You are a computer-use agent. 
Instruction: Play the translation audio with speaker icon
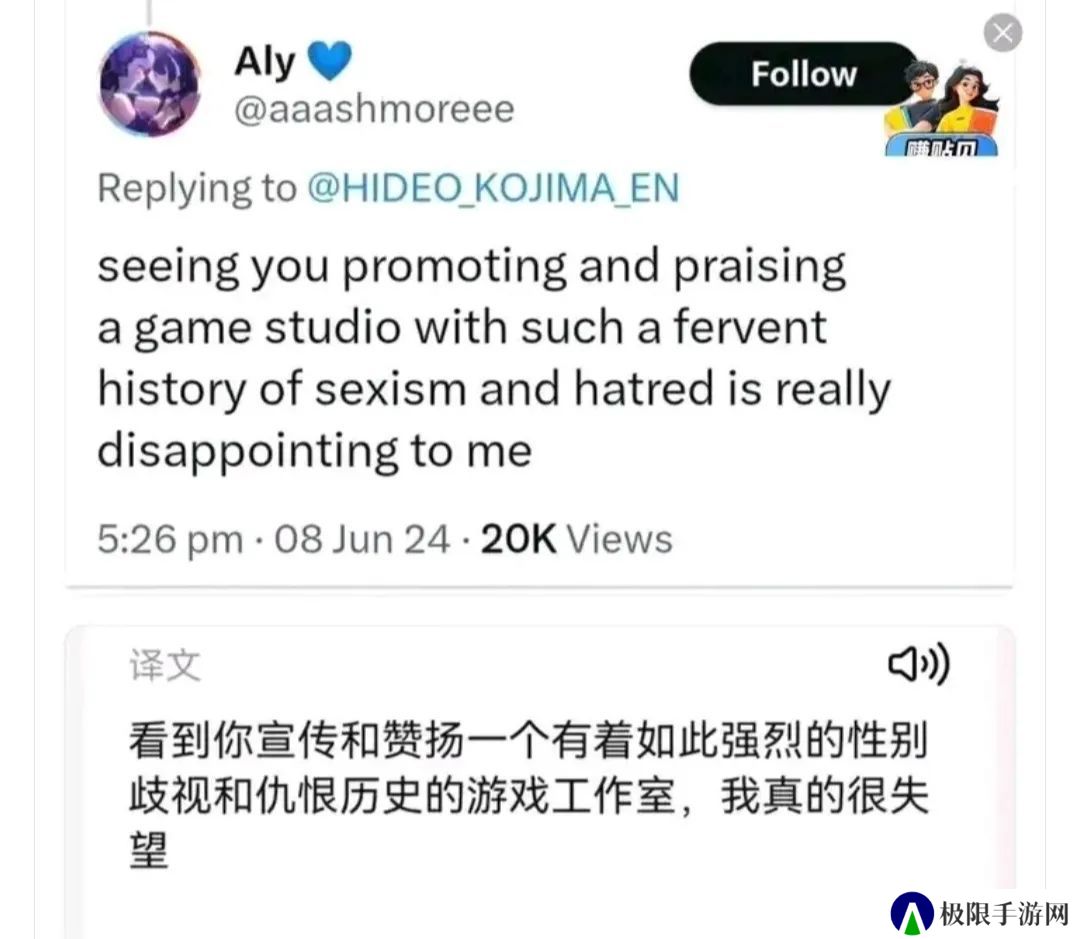tap(919, 664)
